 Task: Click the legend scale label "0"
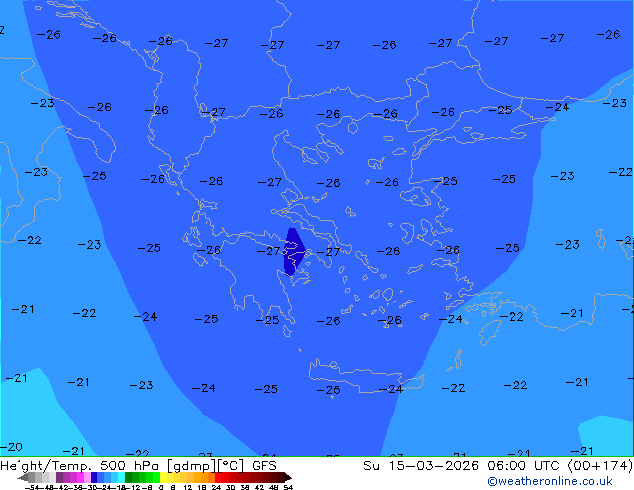coord(161,488)
